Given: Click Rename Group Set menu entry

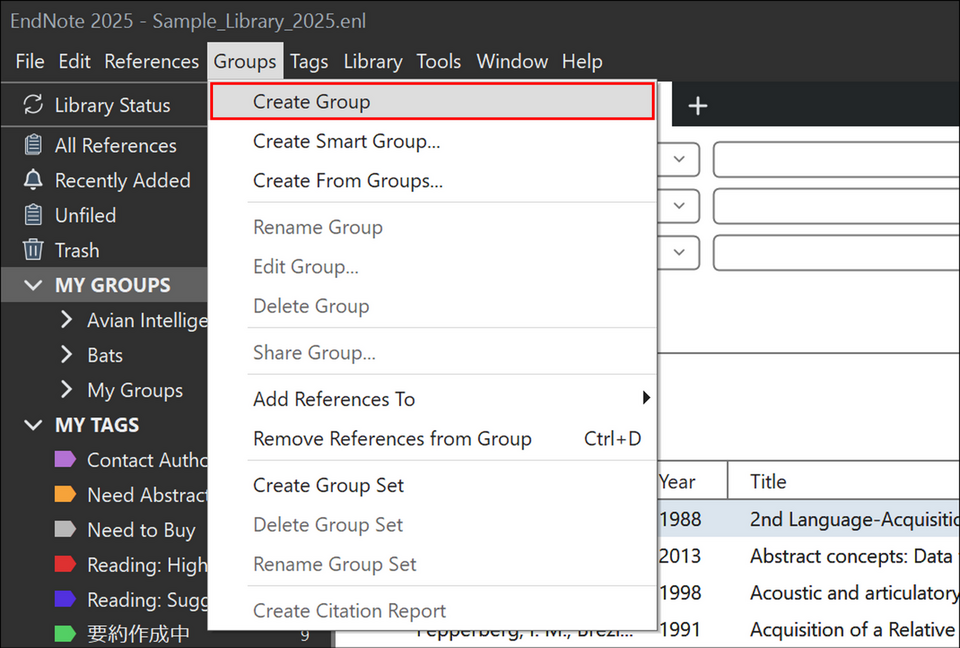Looking at the screenshot, I should (x=432, y=563).
